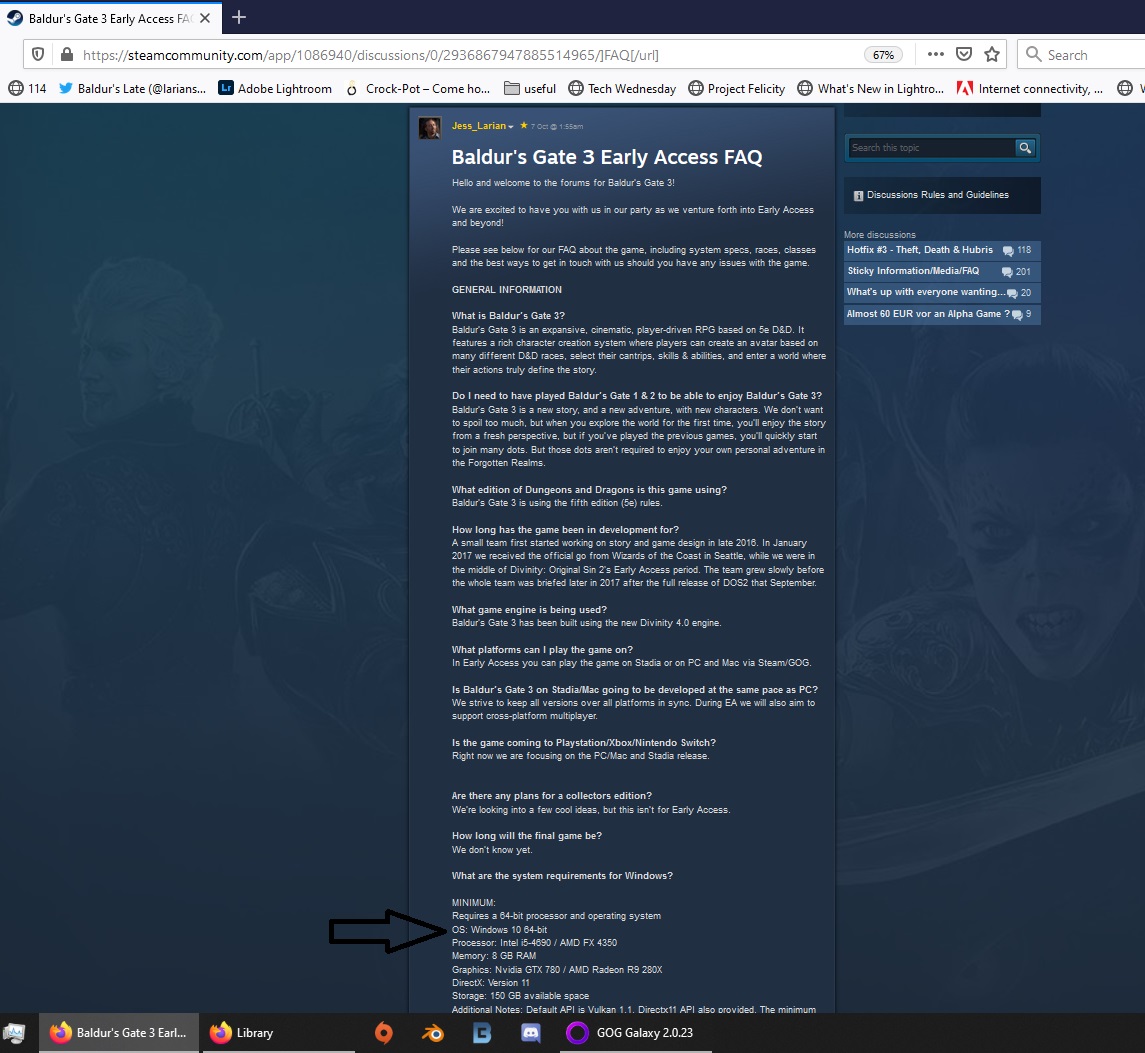This screenshot has height=1053, width=1145.
Task: Click Jess_Larian's avatar thumbnail
Action: click(429, 128)
